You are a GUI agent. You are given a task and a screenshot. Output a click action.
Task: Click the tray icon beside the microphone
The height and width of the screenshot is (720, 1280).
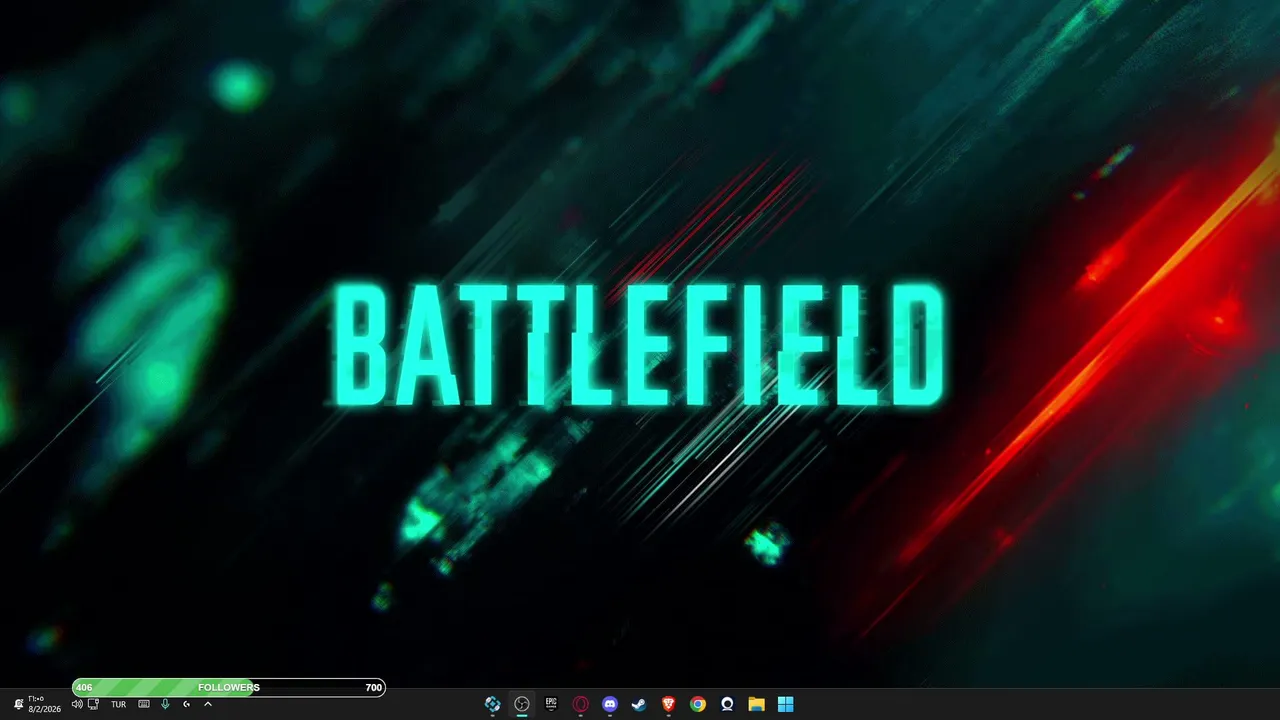[x=186, y=704]
